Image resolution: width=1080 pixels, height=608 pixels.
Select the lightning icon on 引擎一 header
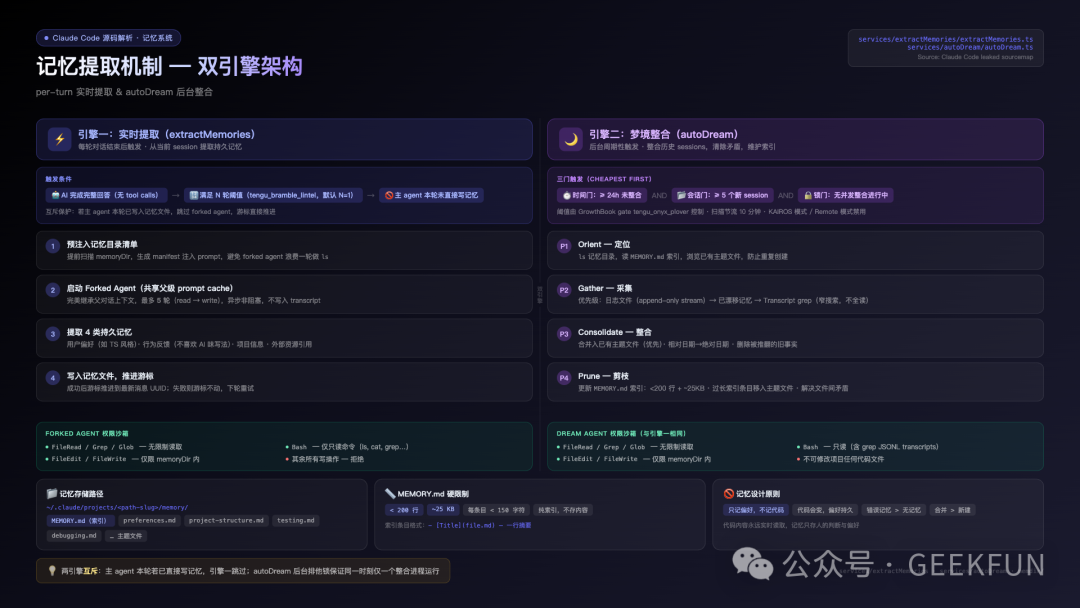(58, 140)
